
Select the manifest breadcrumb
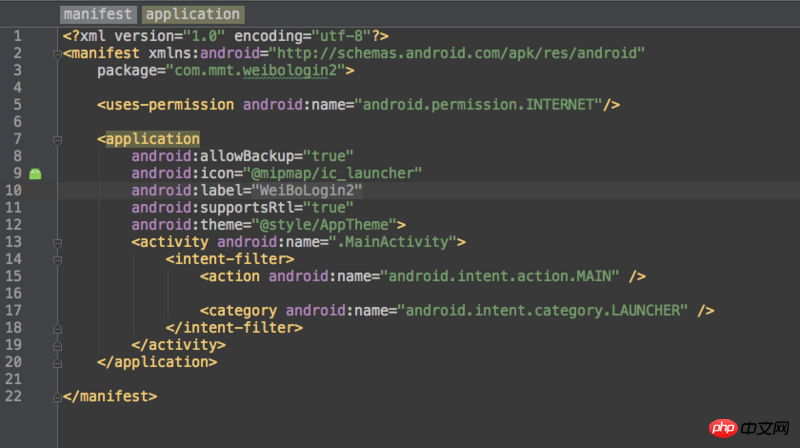pyautogui.click(x=99, y=14)
